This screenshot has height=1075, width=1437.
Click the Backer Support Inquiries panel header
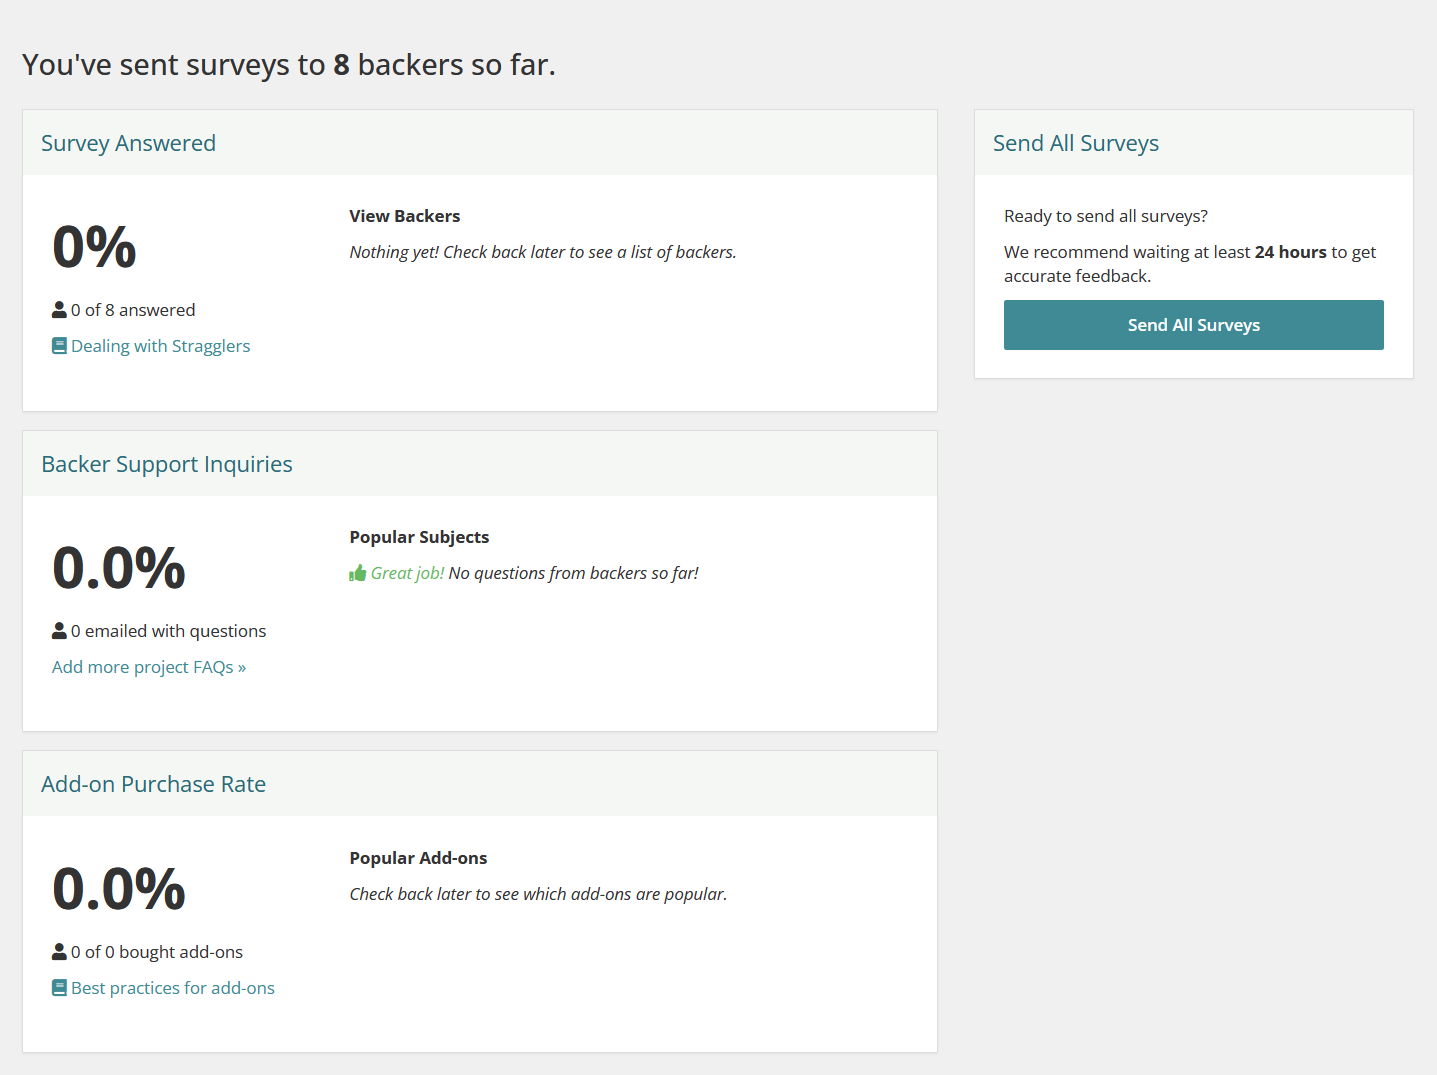pyautogui.click(x=166, y=464)
